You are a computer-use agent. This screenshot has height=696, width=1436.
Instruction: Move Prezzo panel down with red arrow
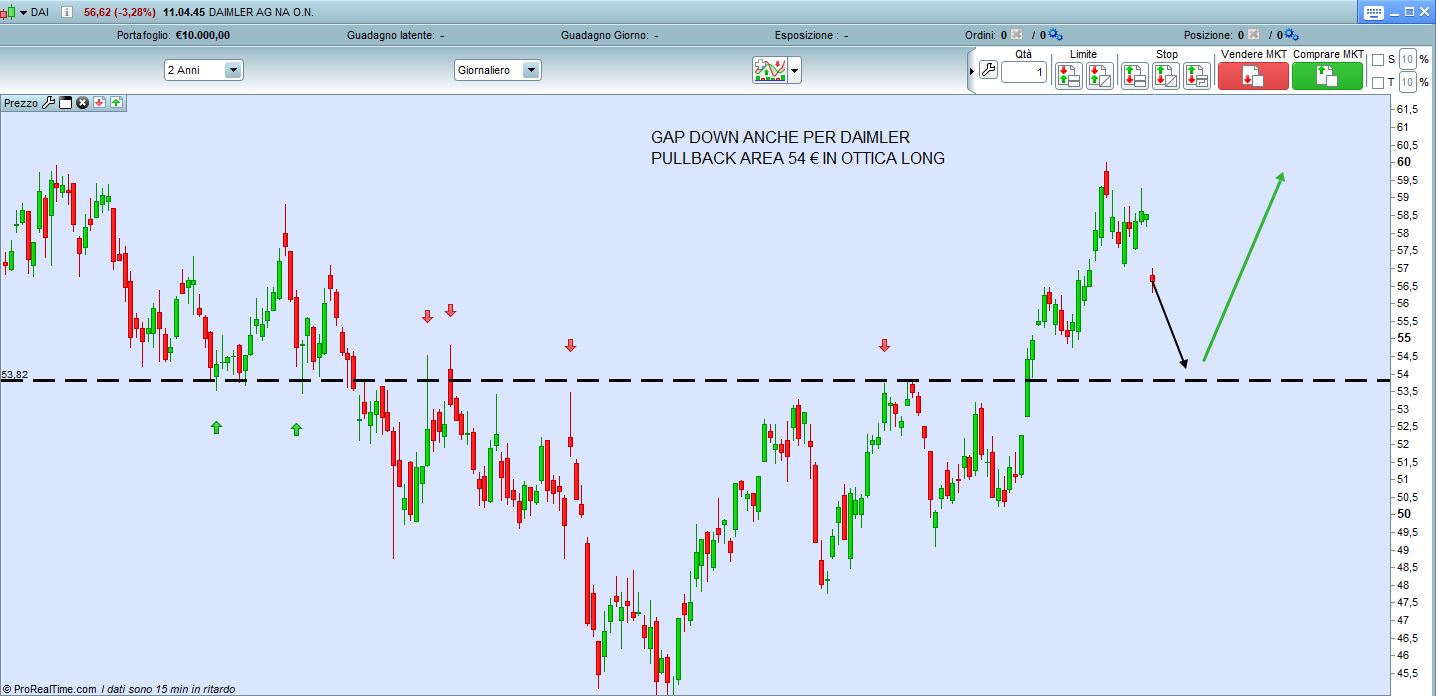coord(99,102)
